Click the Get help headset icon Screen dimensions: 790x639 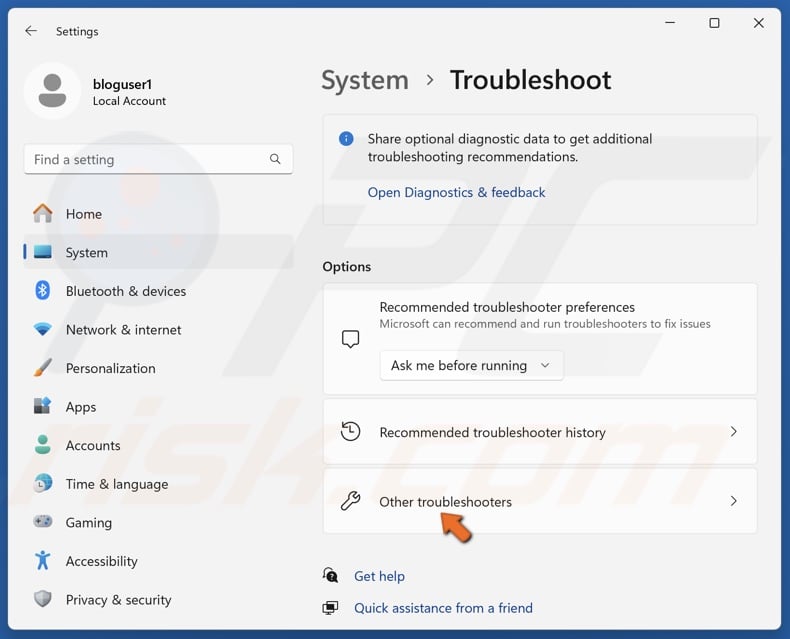click(x=330, y=576)
